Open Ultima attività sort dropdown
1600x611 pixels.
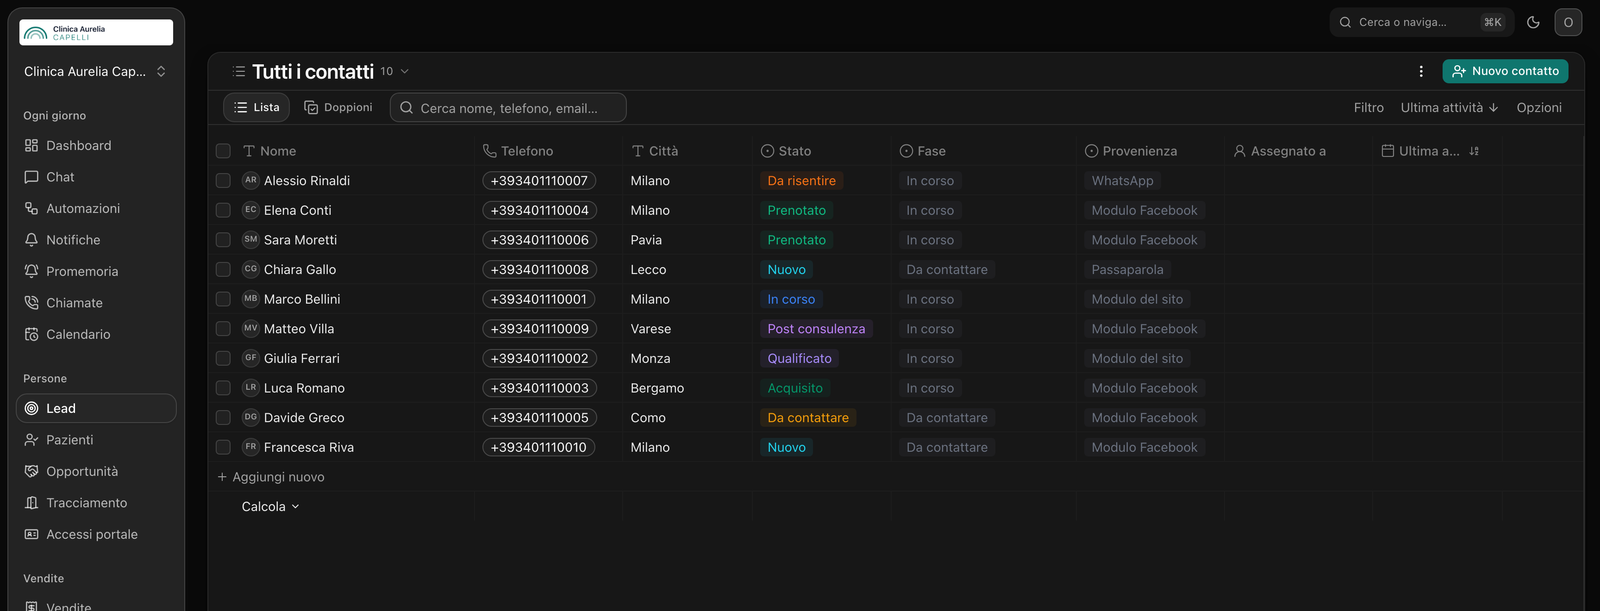pyautogui.click(x=1449, y=107)
